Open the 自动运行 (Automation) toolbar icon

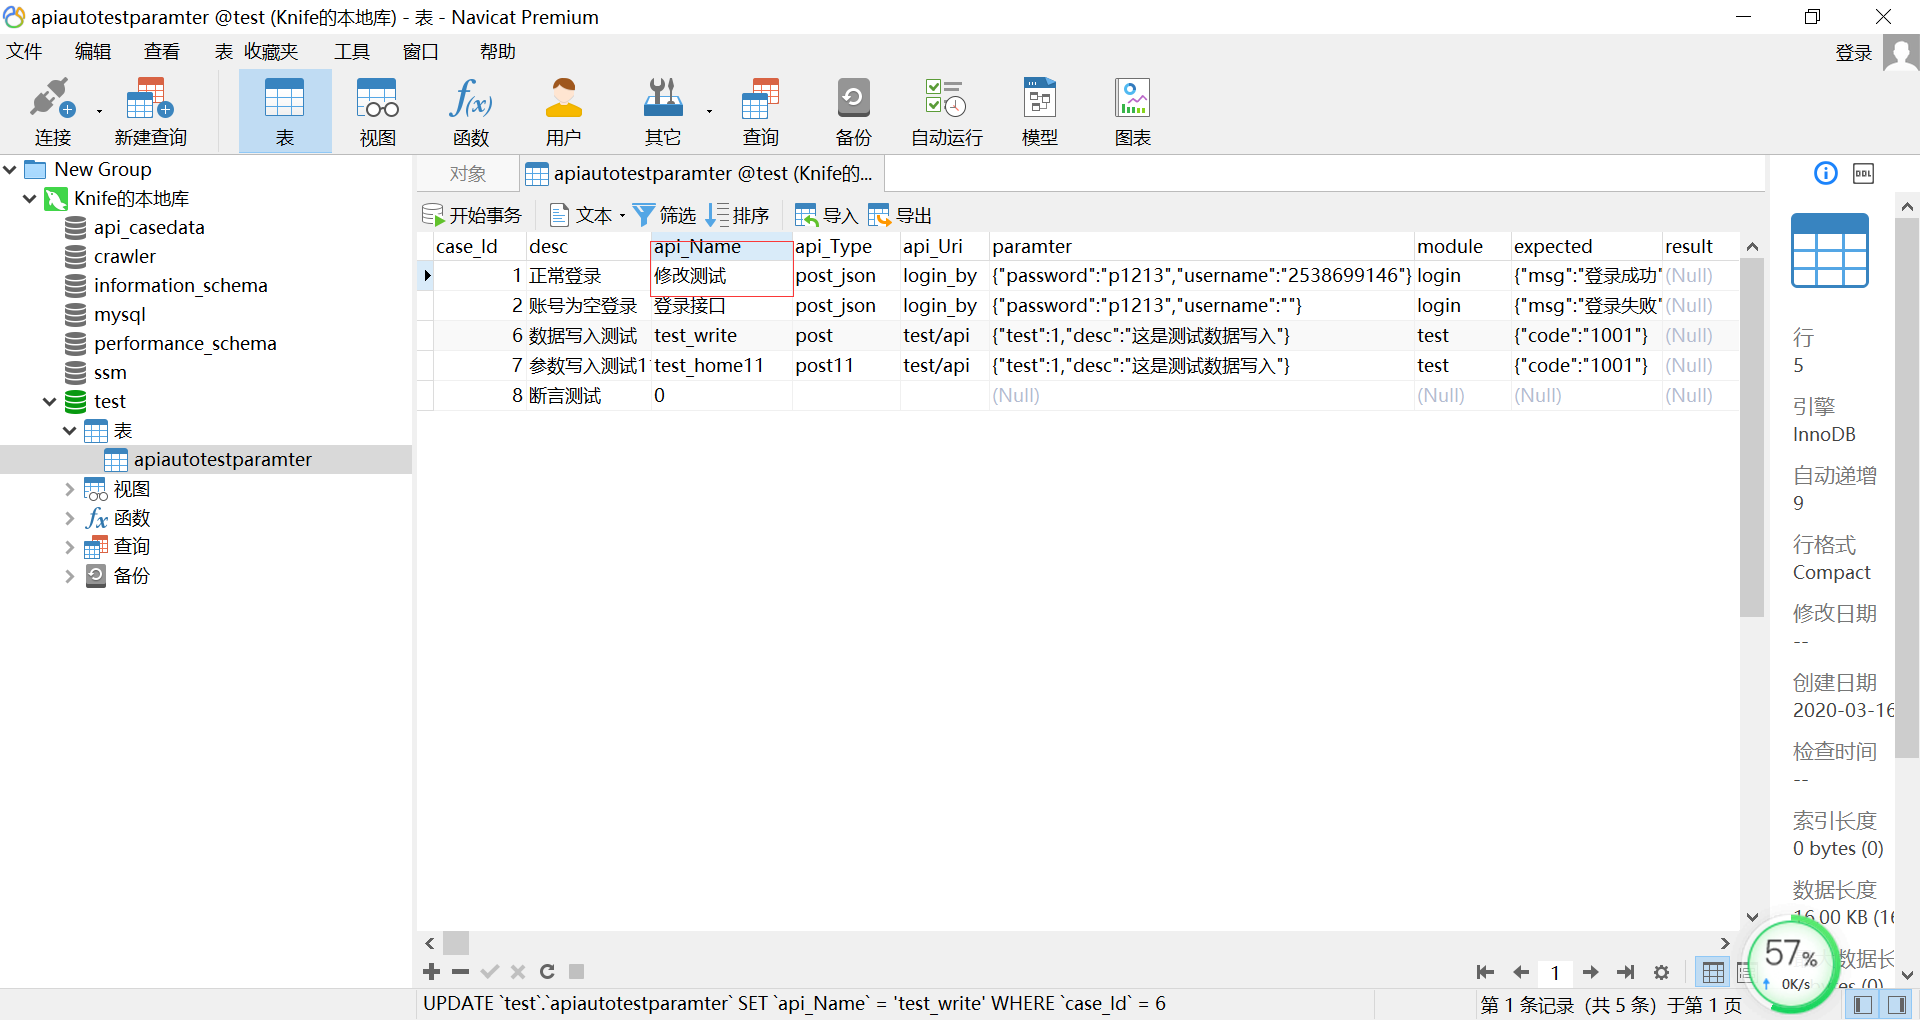946,111
